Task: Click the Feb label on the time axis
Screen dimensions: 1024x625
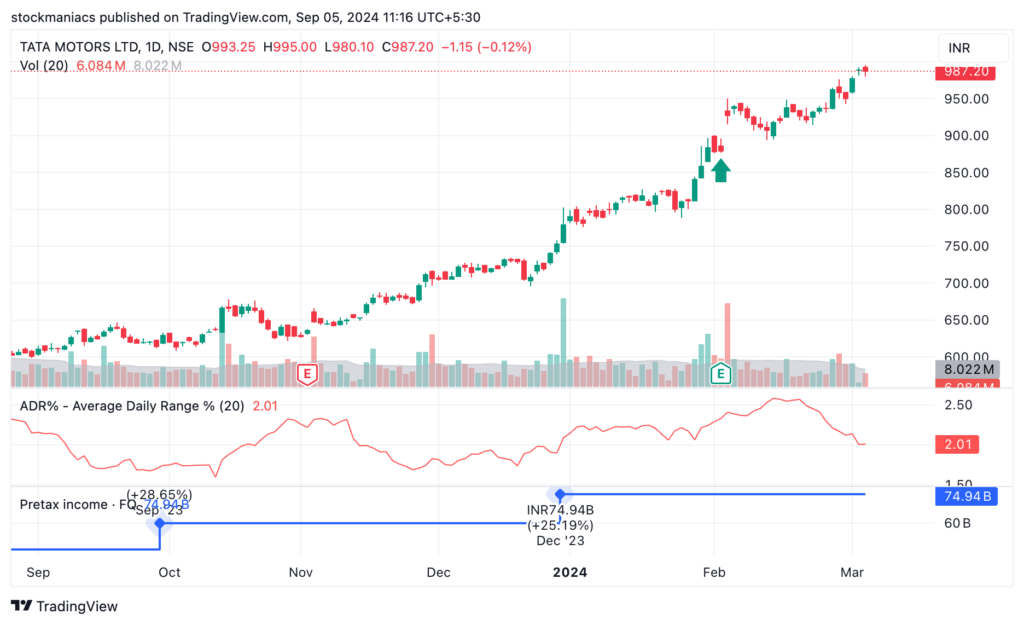Action: coord(714,572)
